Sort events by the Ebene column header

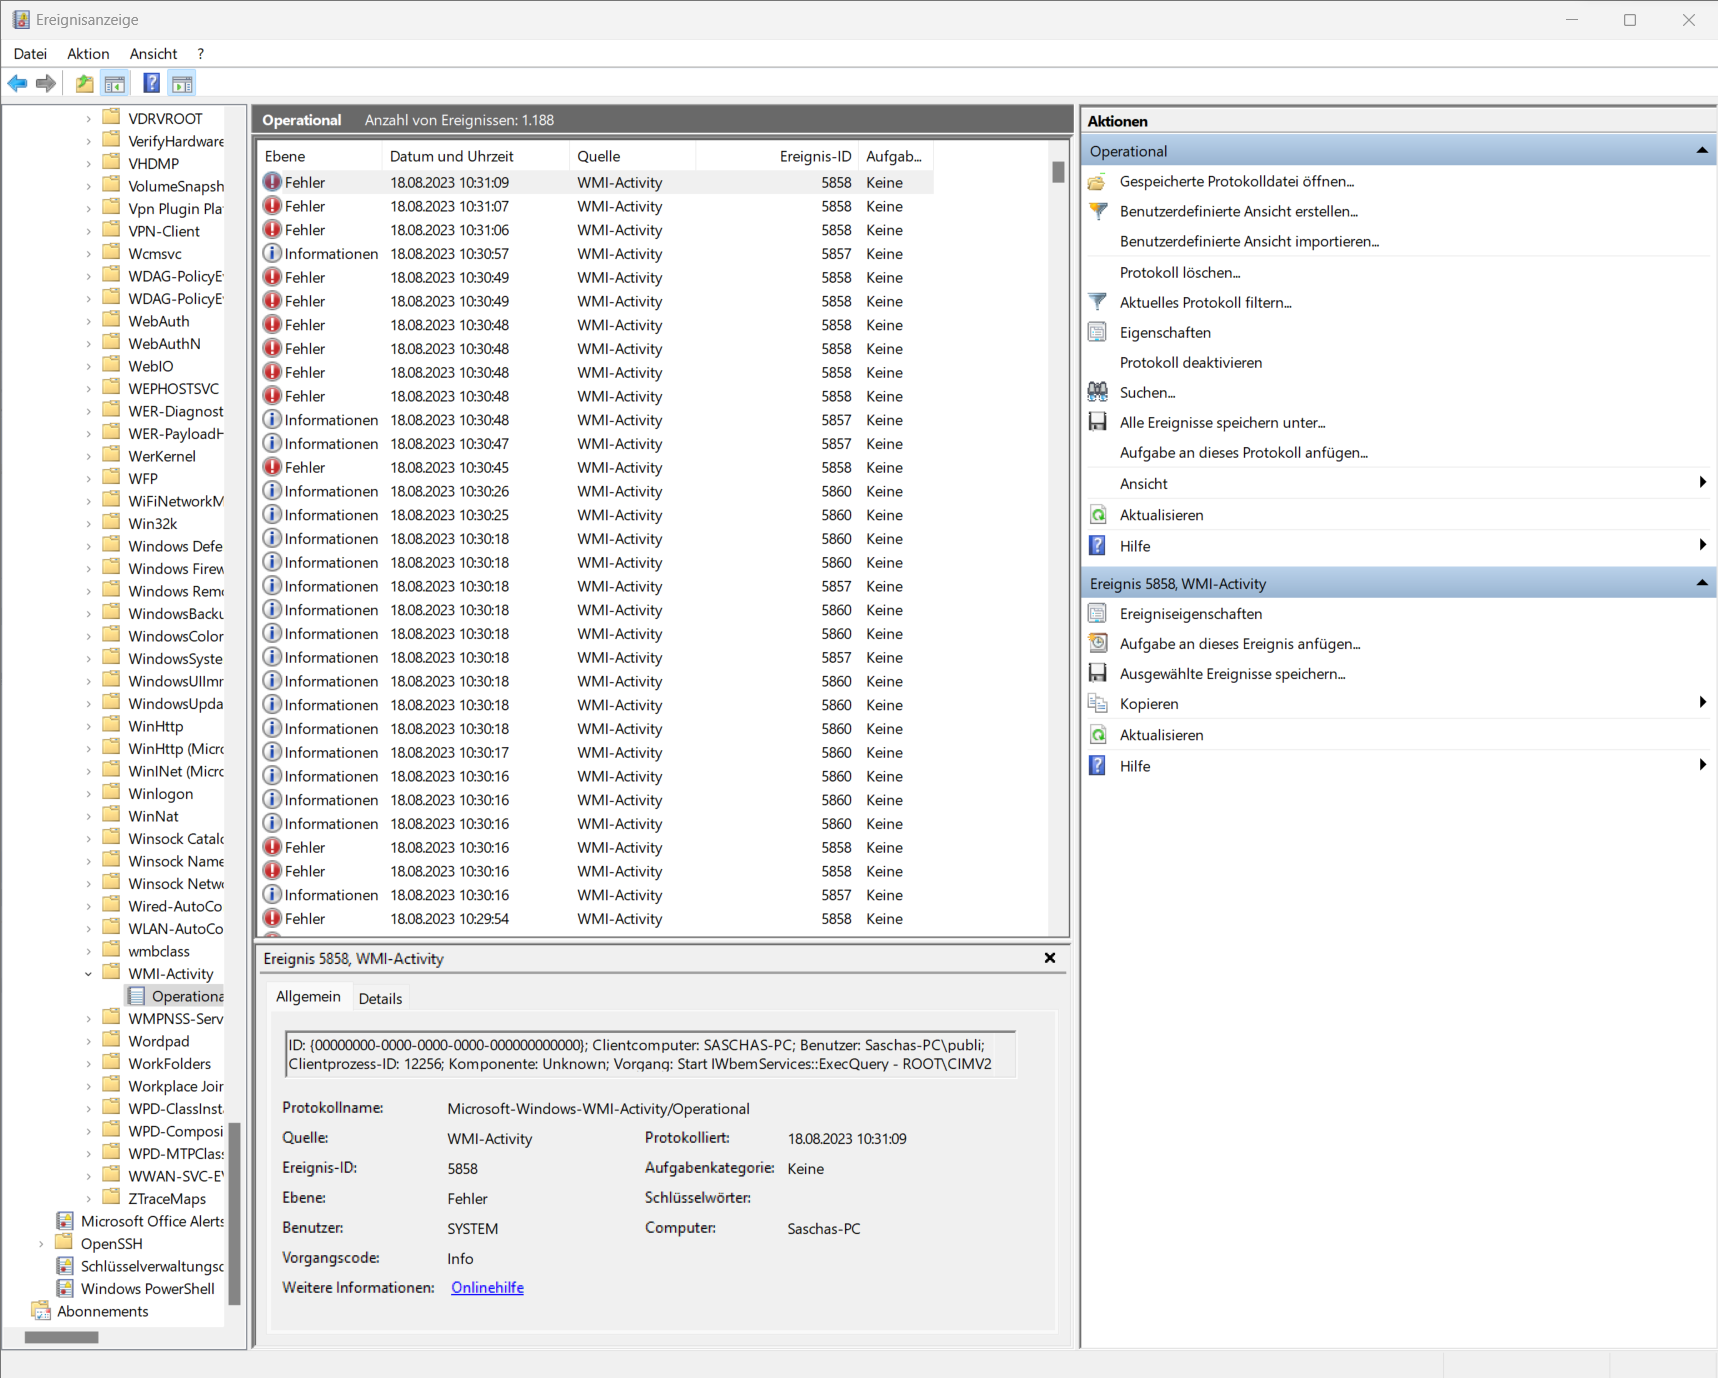pos(320,156)
